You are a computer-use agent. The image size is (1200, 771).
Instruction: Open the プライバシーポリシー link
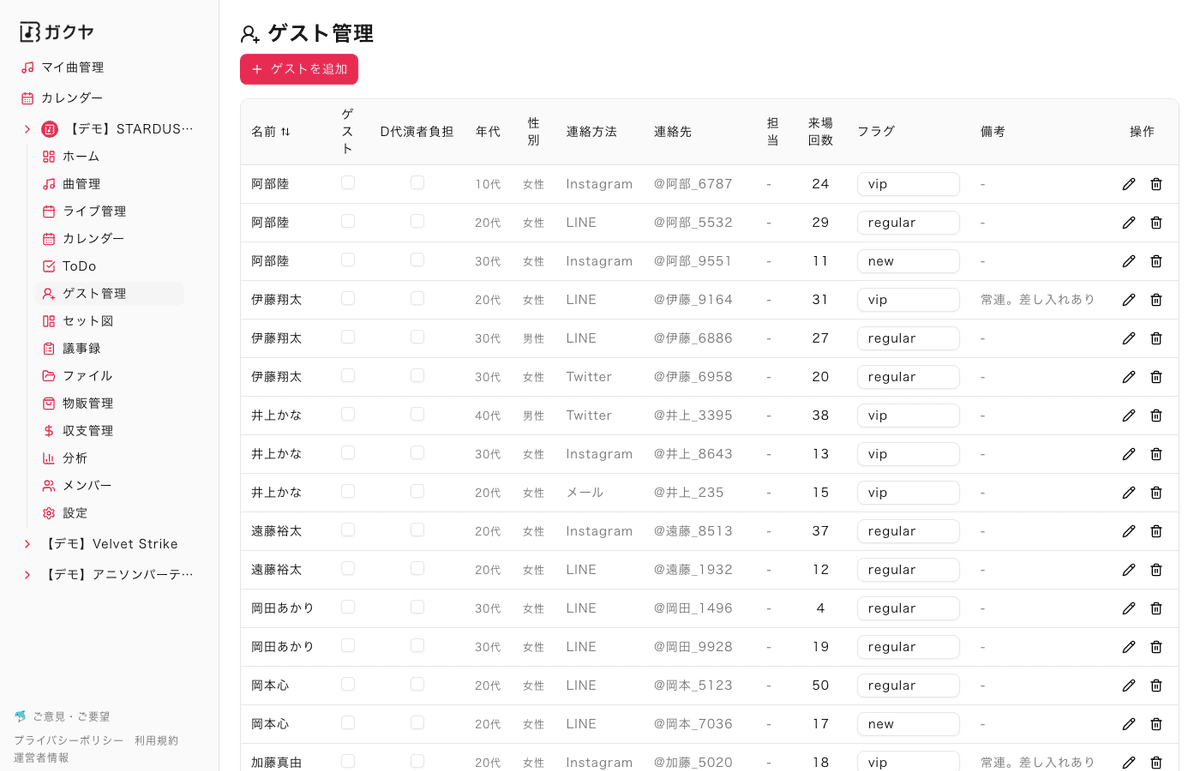(69, 740)
